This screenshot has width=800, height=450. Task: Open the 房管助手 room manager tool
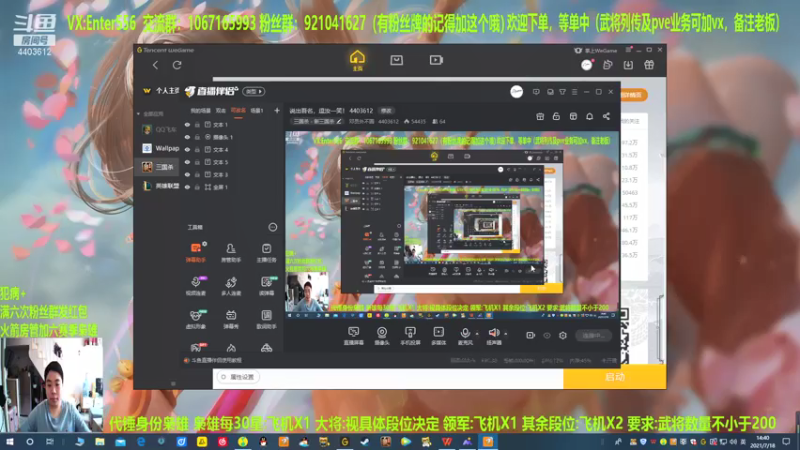click(231, 252)
